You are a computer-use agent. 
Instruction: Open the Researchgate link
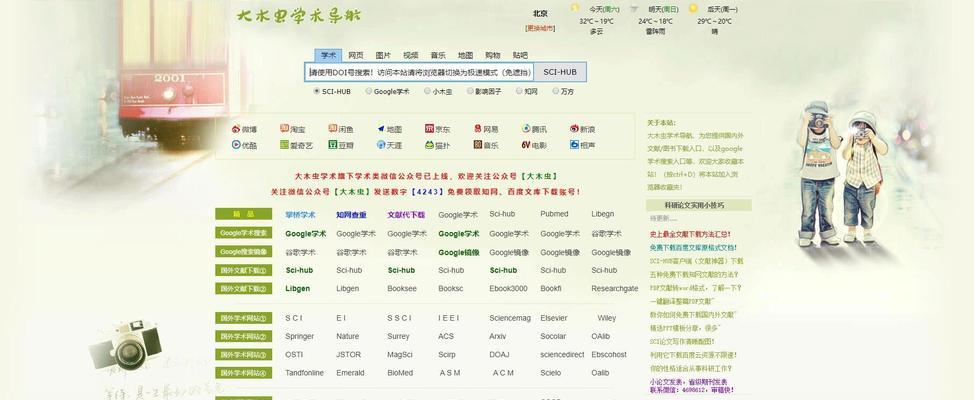point(615,289)
